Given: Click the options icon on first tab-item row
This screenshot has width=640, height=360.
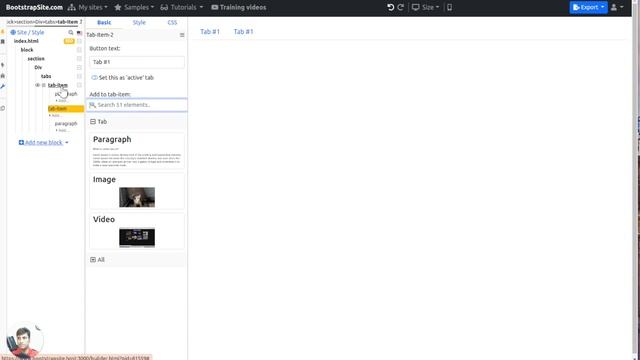Looking at the screenshot, I should pos(79,85).
